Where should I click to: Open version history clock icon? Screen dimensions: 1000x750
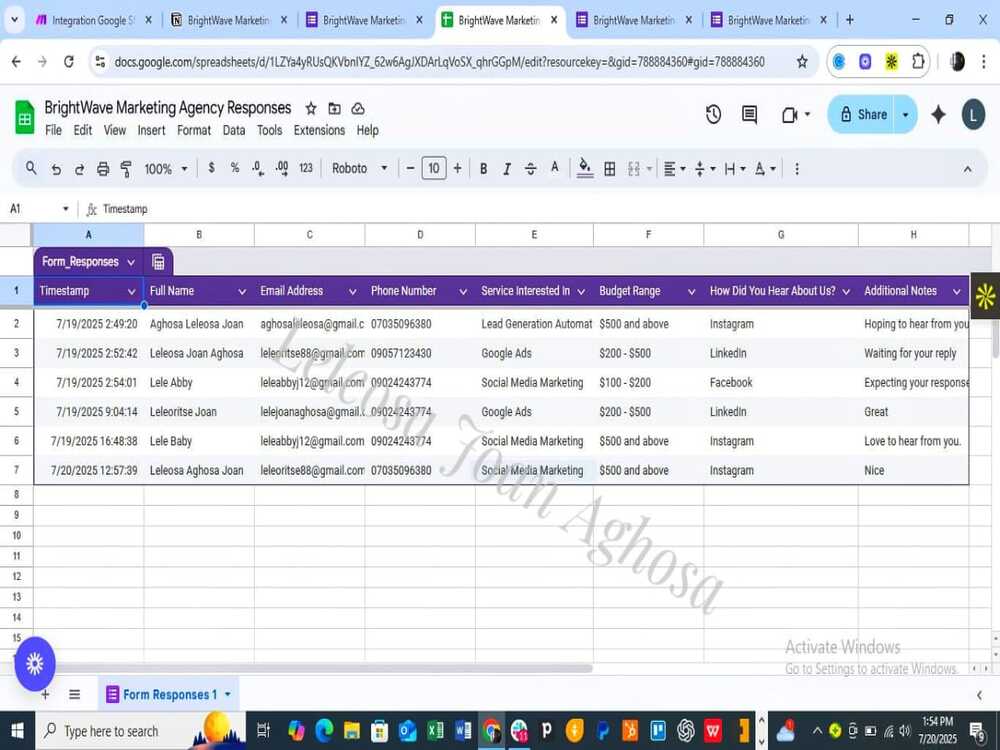pos(713,115)
